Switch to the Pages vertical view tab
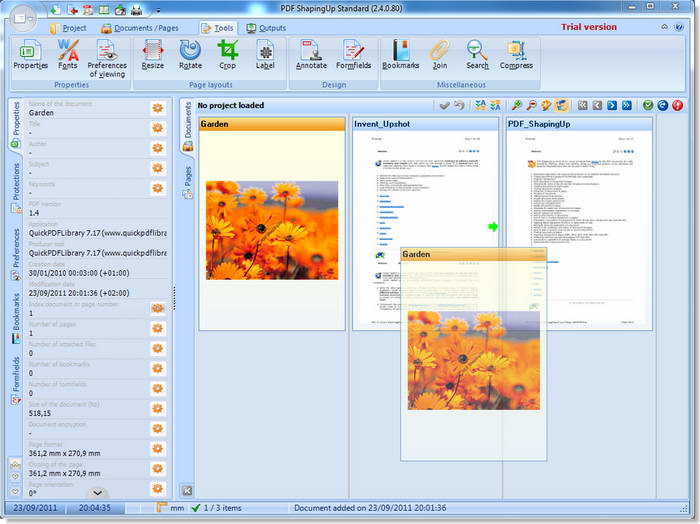The image size is (700, 524). coord(188,182)
